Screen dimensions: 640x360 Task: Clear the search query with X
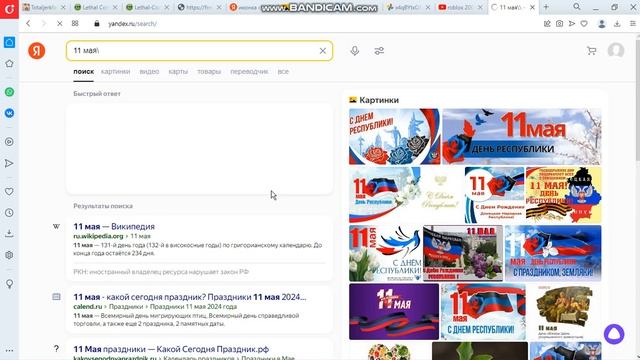coord(322,51)
